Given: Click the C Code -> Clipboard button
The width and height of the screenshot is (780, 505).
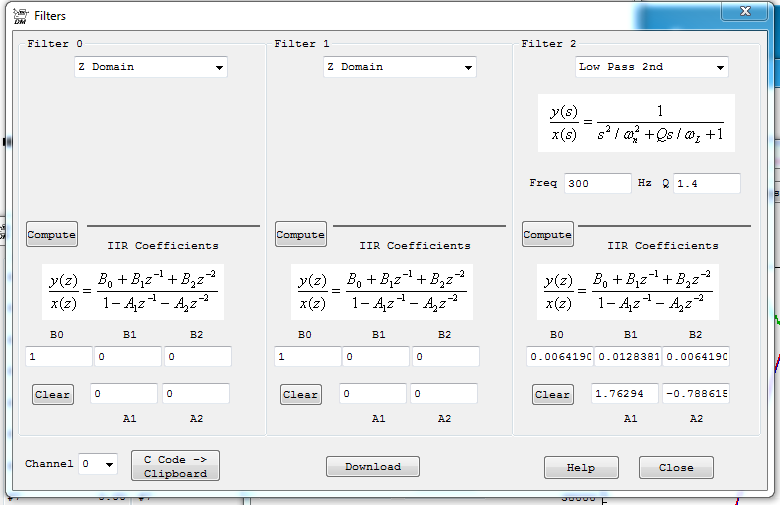Looking at the screenshot, I should click(175, 466).
